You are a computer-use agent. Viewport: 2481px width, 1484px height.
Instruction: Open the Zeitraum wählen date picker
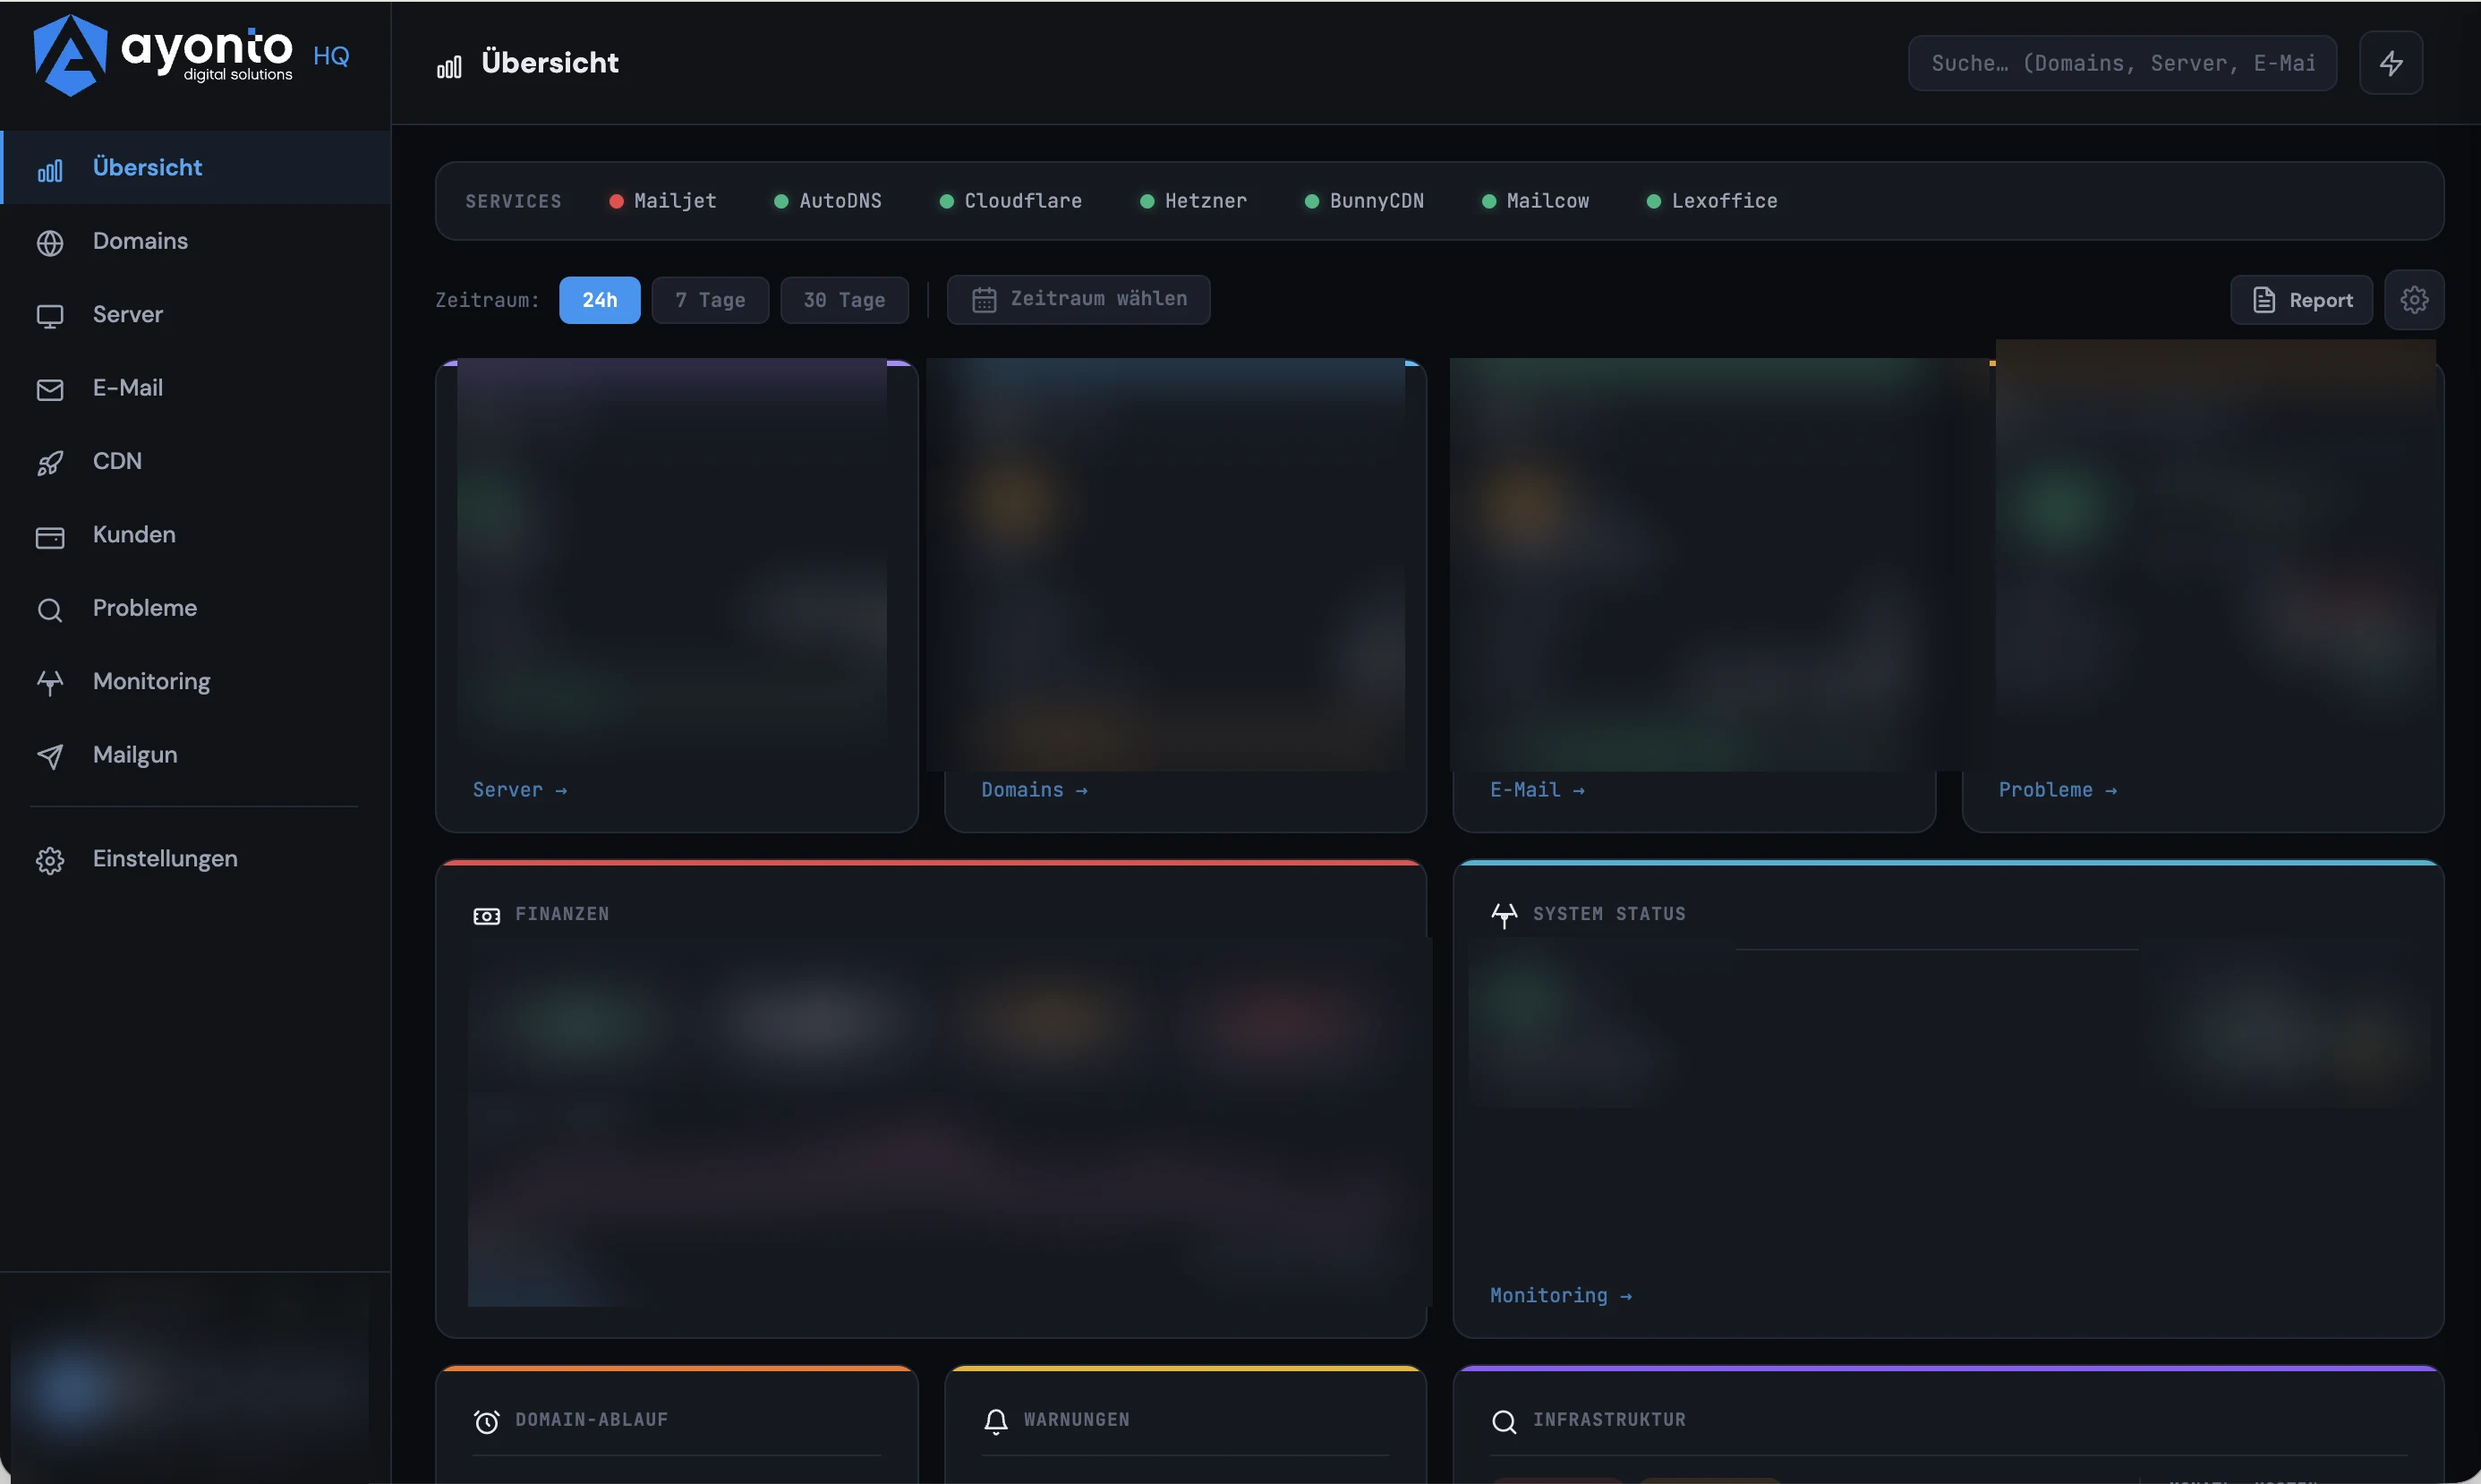[x=1078, y=299]
